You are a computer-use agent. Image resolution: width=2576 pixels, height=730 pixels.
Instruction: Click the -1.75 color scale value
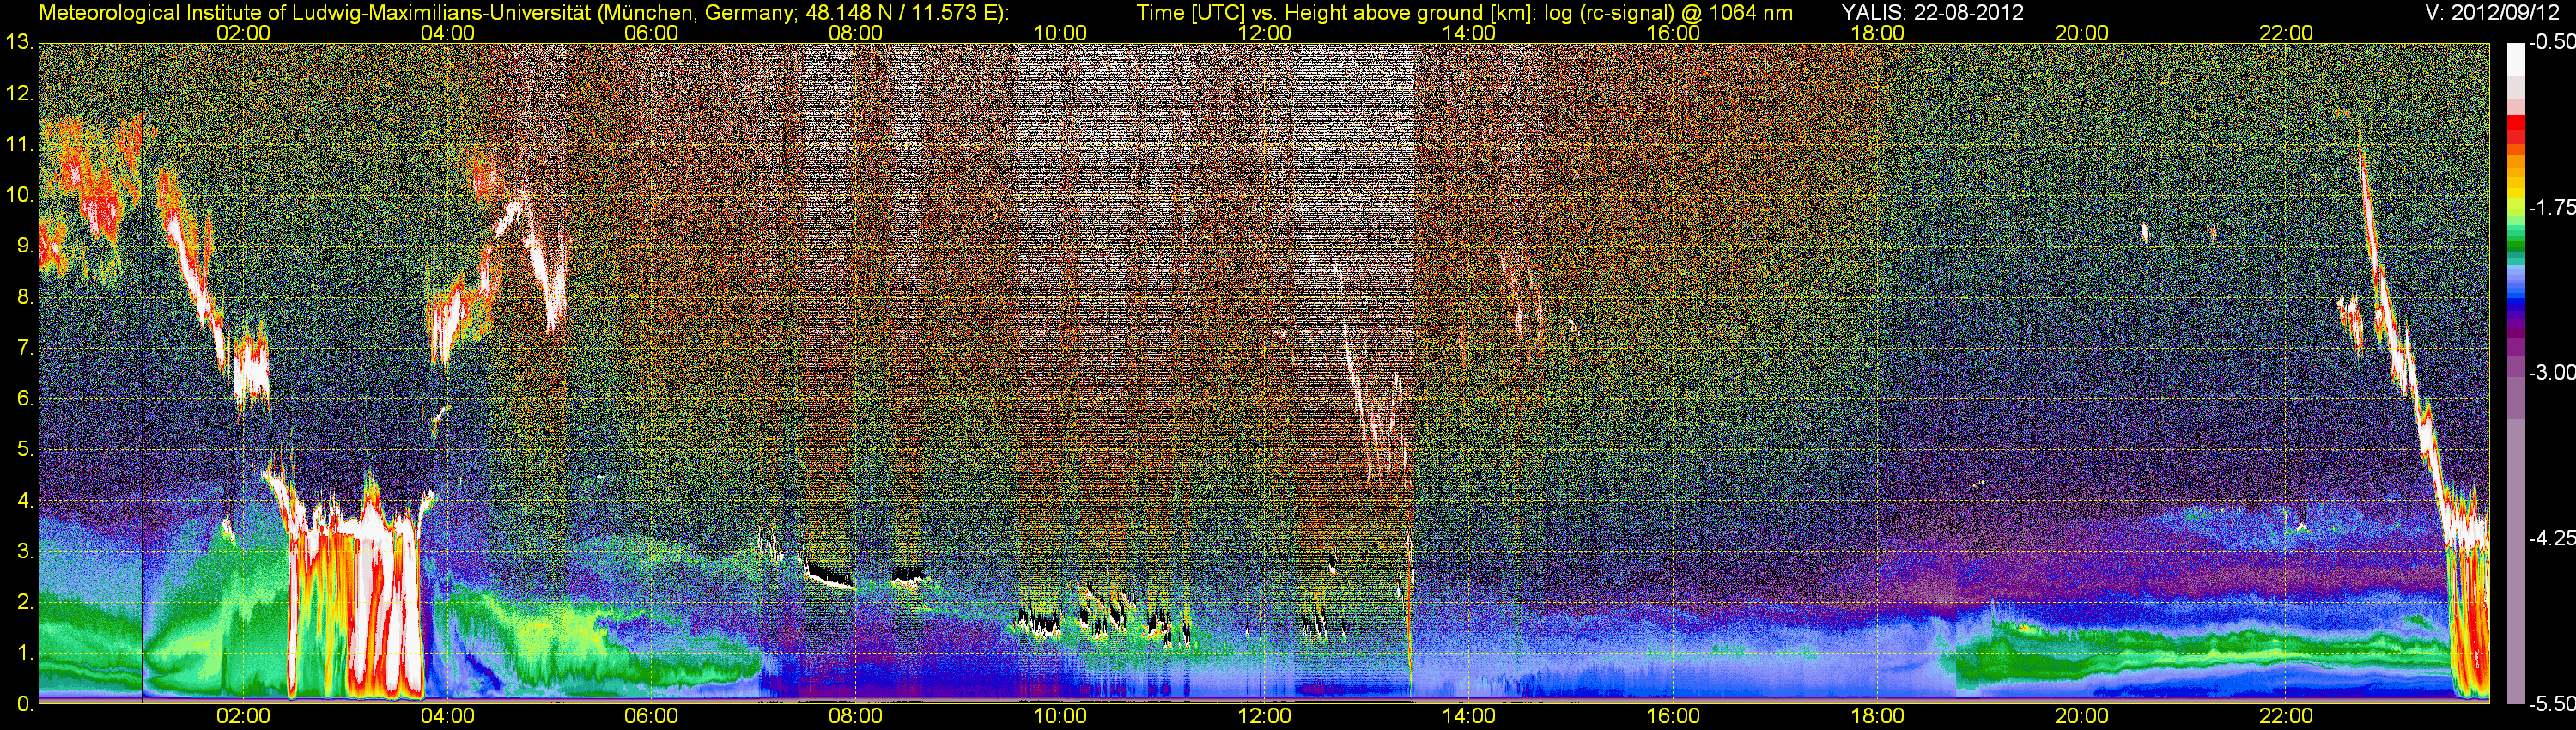click(x=2551, y=207)
